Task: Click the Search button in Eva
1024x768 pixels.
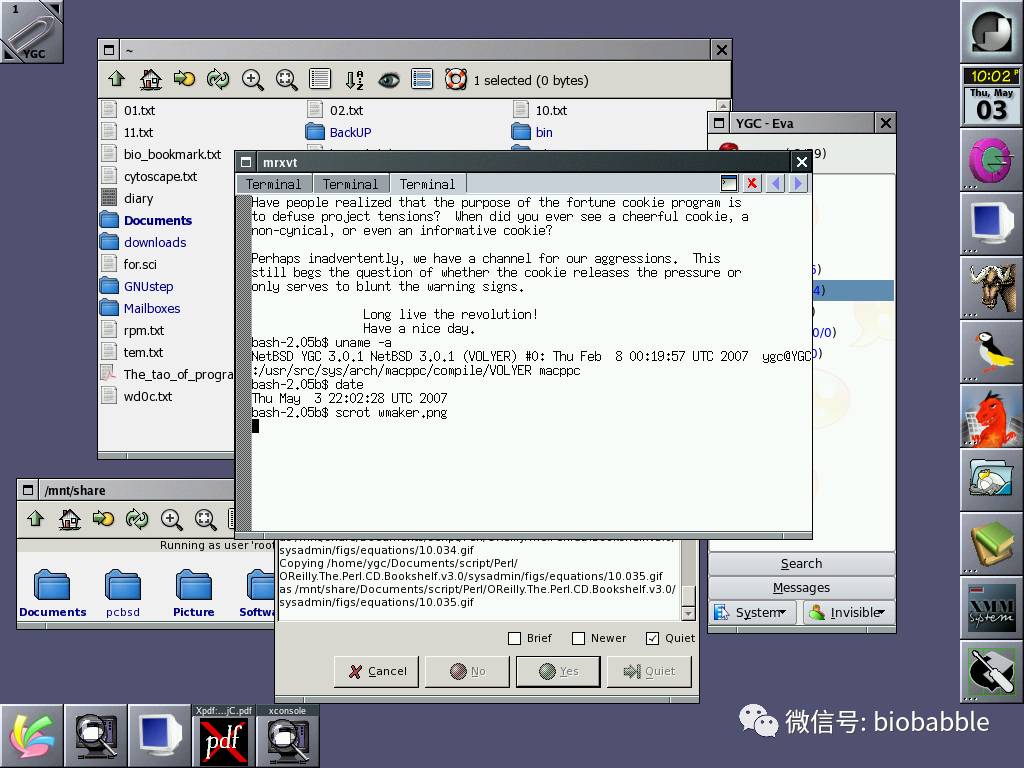Action: click(x=801, y=564)
